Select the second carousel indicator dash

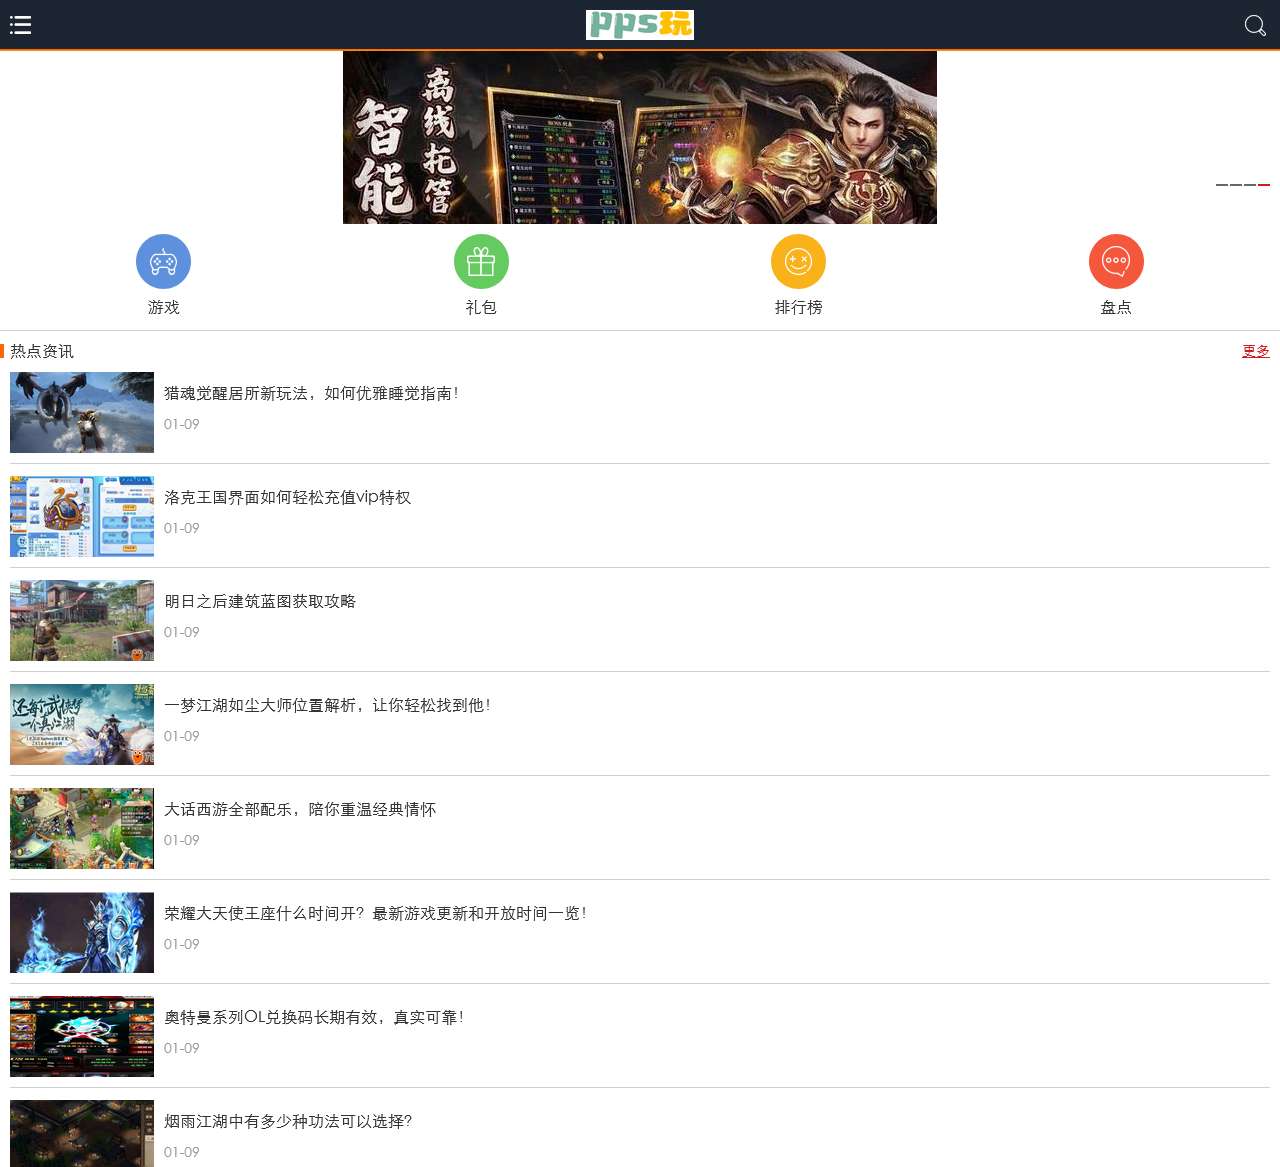[x=1236, y=185]
